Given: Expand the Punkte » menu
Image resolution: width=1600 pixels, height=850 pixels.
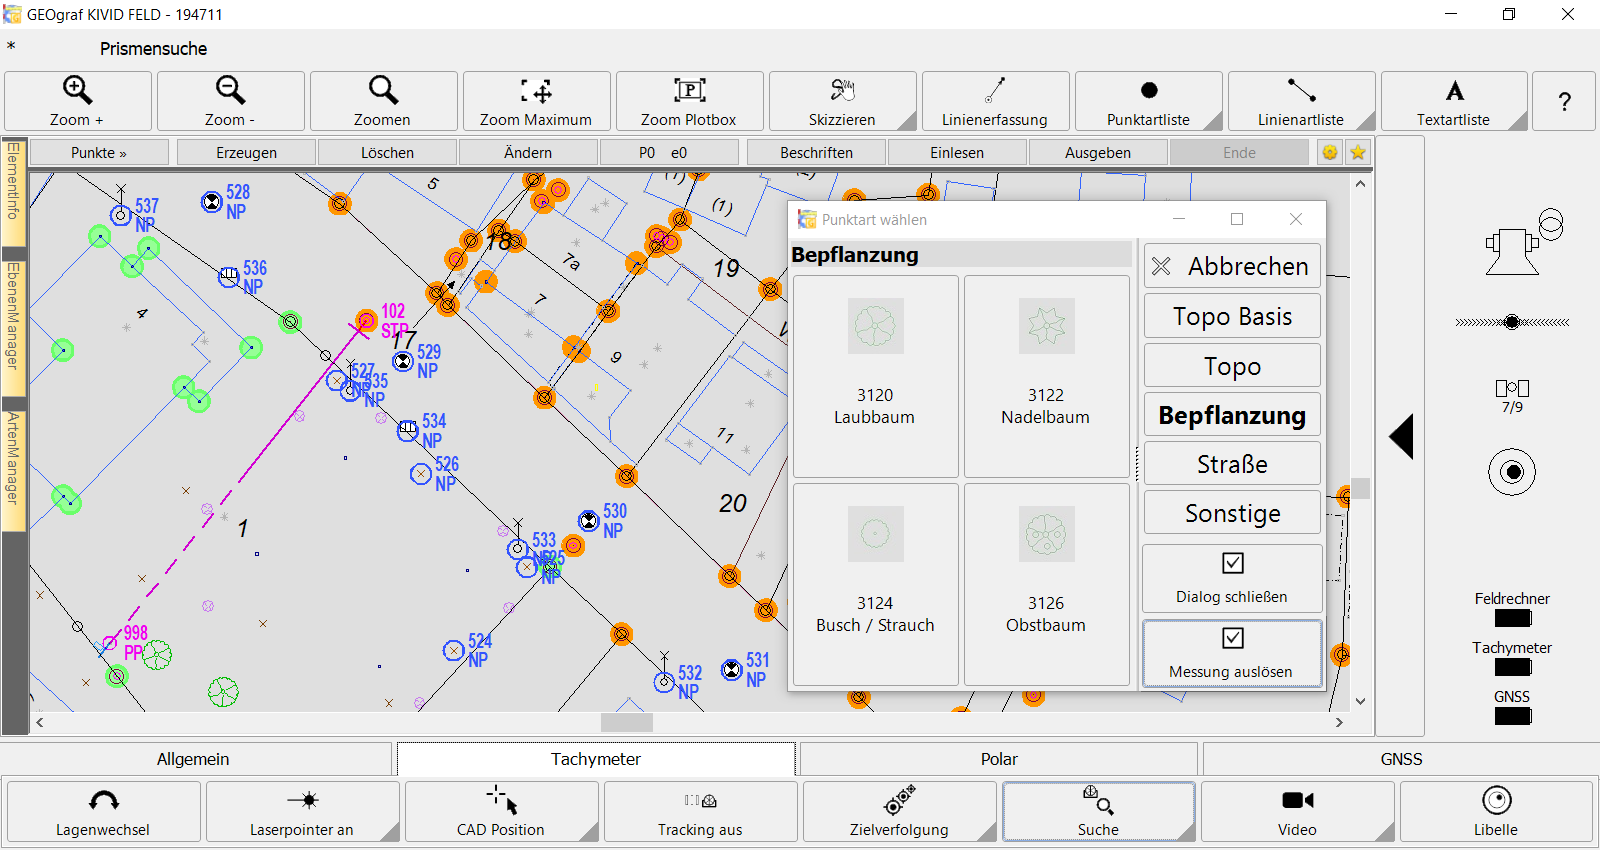Looking at the screenshot, I should tap(99, 153).
